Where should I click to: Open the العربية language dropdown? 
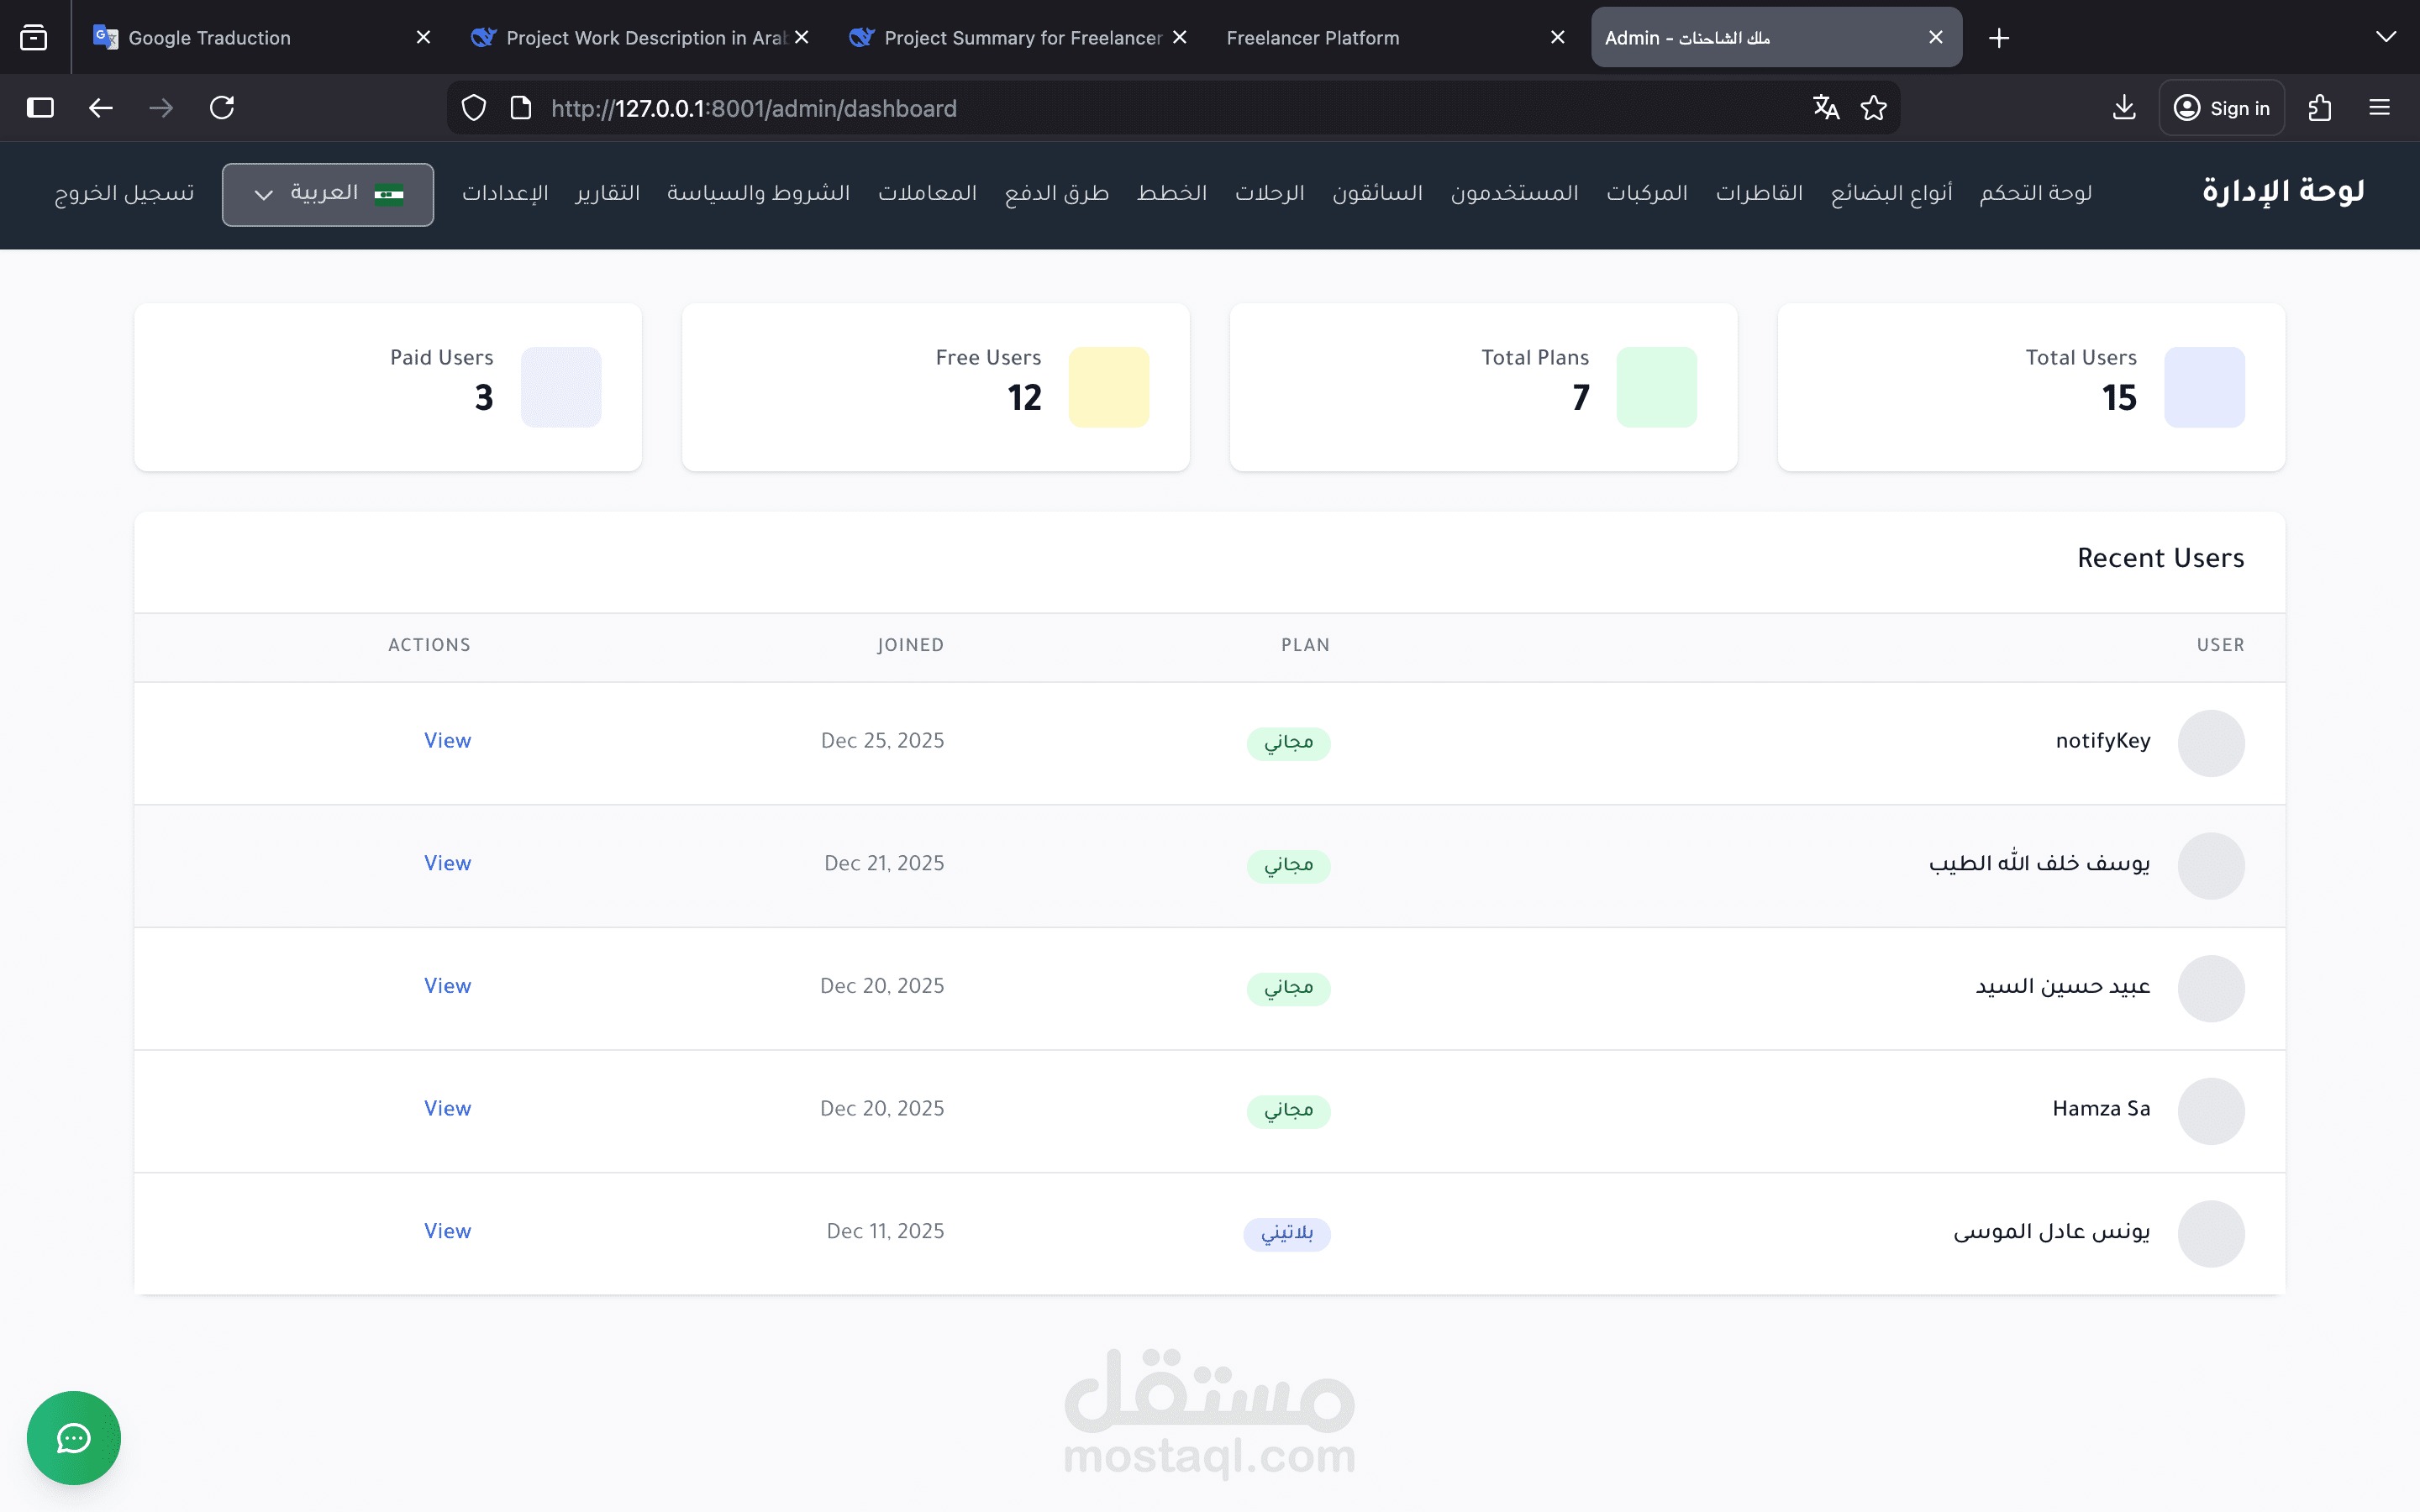point(328,194)
